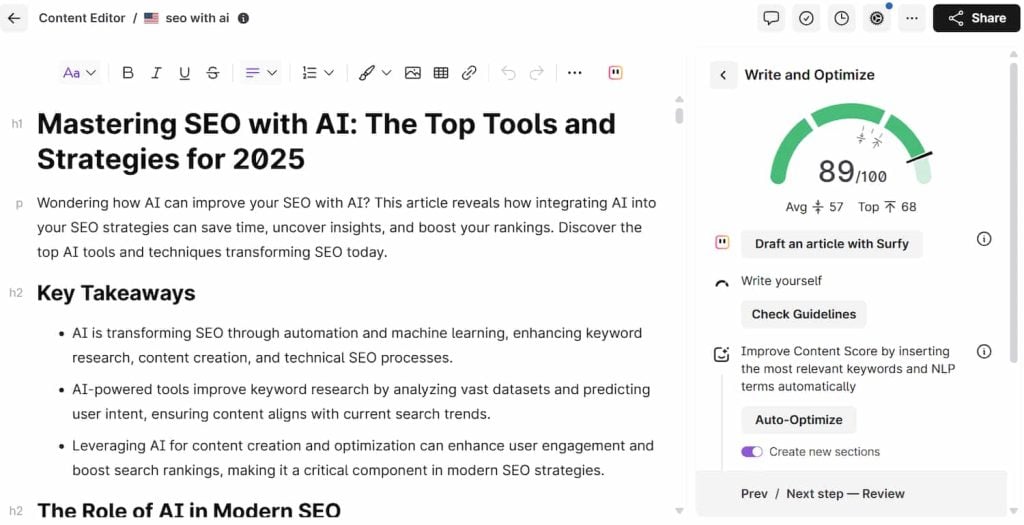Image resolution: width=1024 pixels, height=525 pixels.
Task: Open the numbered list dropdown
Action: pos(318,73)
